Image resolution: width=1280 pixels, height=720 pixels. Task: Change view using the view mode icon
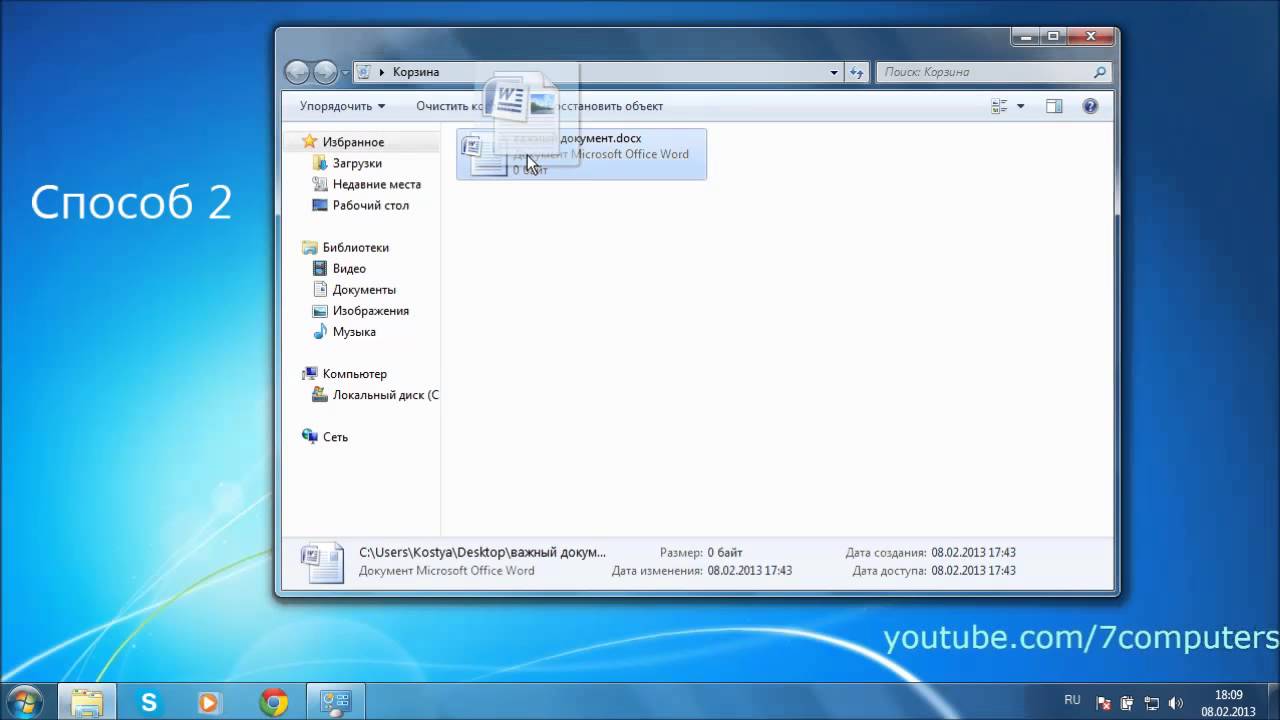[999, 106]
